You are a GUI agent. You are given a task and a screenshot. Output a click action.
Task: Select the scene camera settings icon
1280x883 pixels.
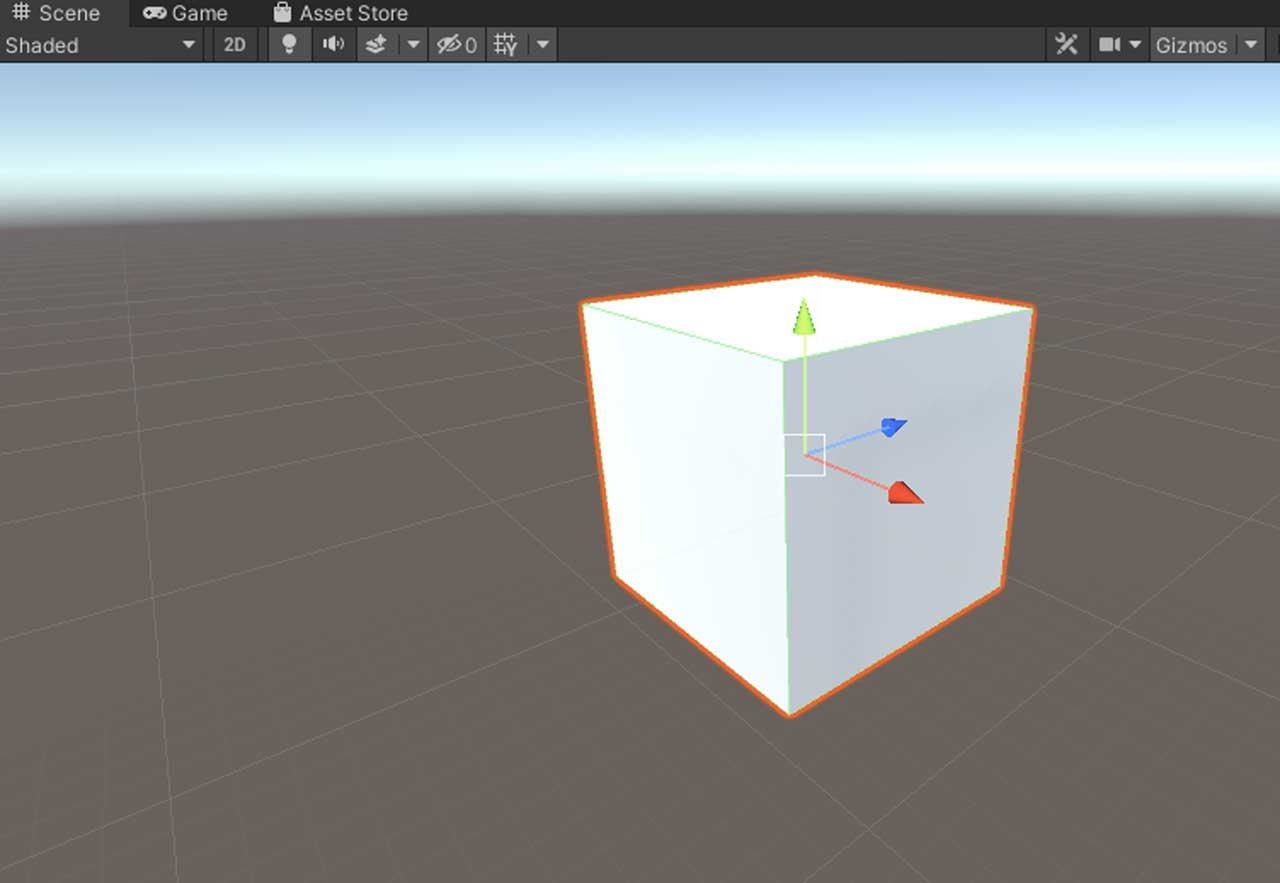1110,44
